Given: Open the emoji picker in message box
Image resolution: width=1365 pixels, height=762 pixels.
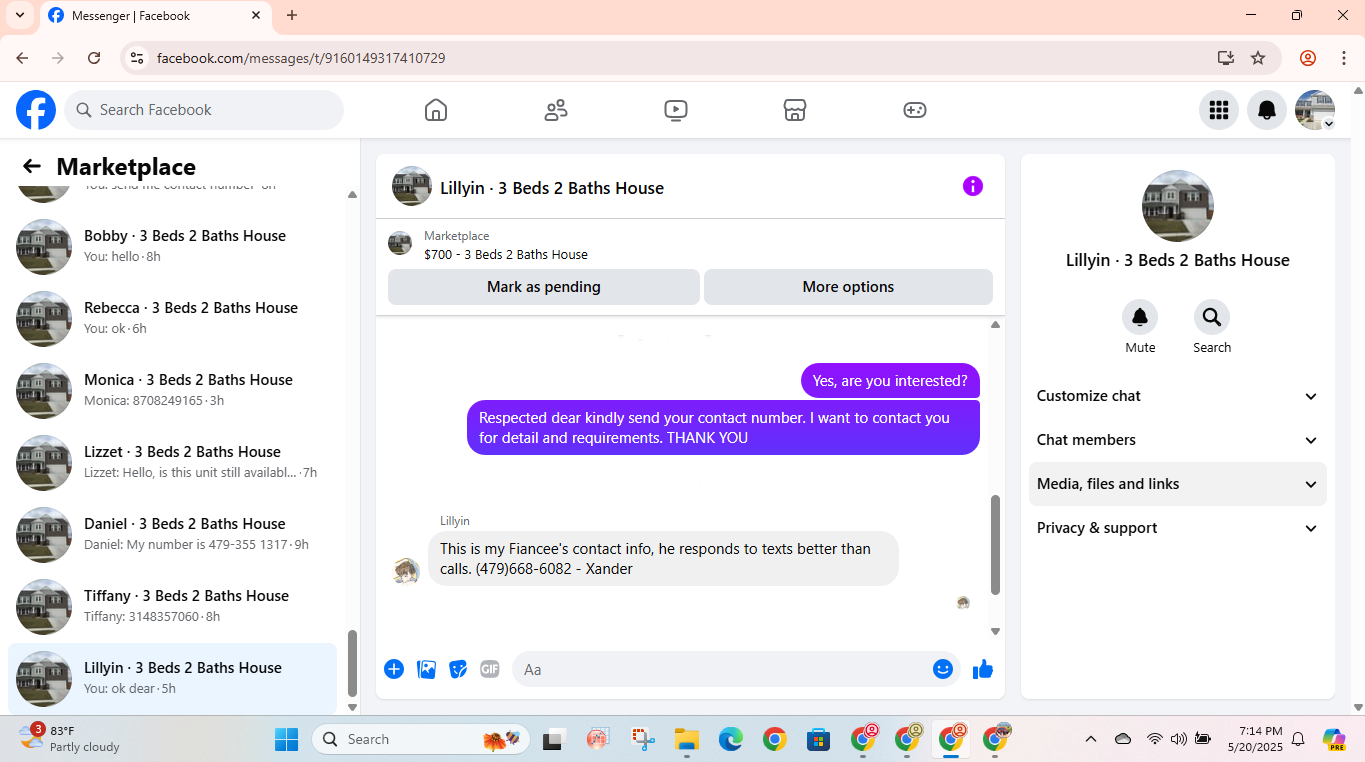Looking at the screenshot, I should (943, 669).
